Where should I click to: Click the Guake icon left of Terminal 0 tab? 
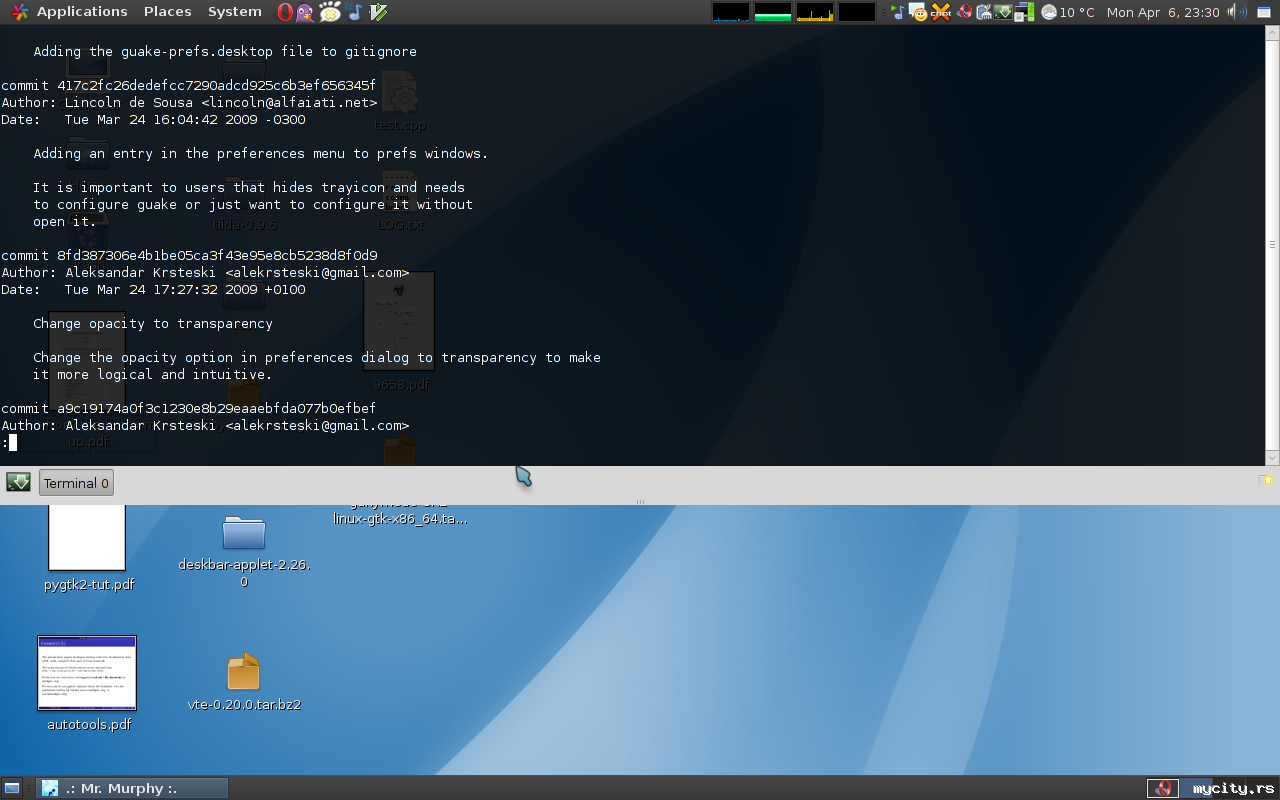18,483
